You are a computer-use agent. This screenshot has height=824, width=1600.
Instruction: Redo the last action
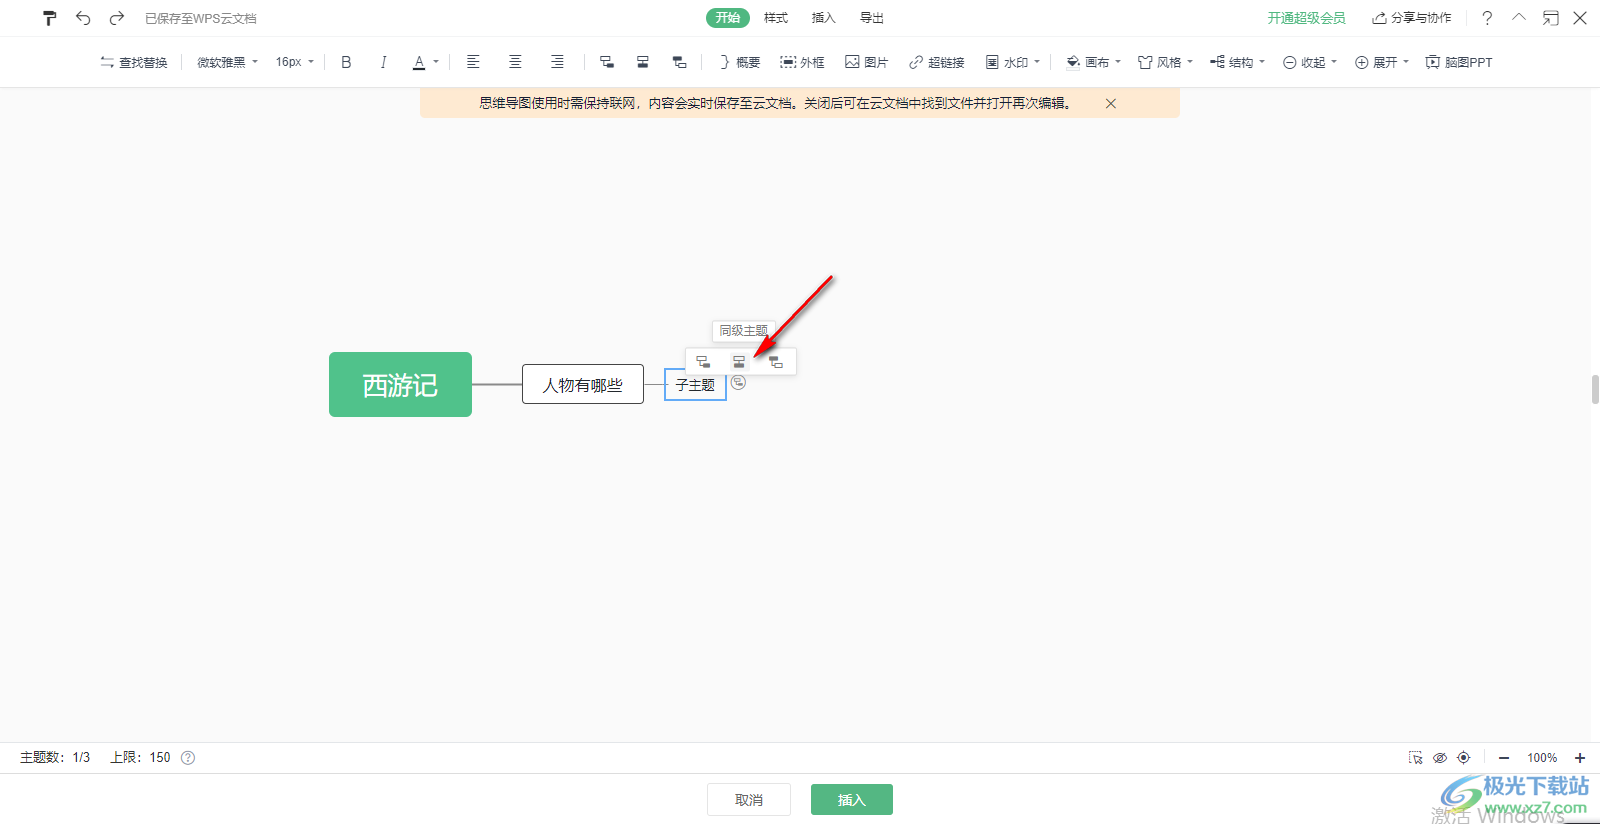[x=117, y=18]
